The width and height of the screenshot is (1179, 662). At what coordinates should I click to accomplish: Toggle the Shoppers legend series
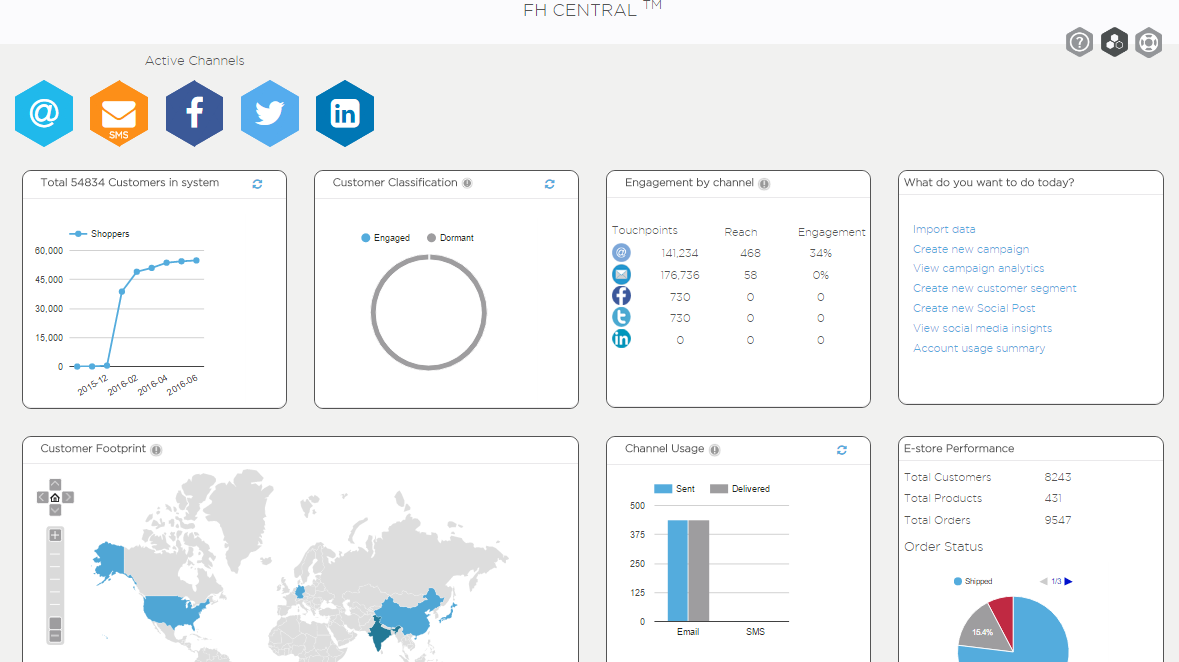pyautogui.click(x=99, y=234)
